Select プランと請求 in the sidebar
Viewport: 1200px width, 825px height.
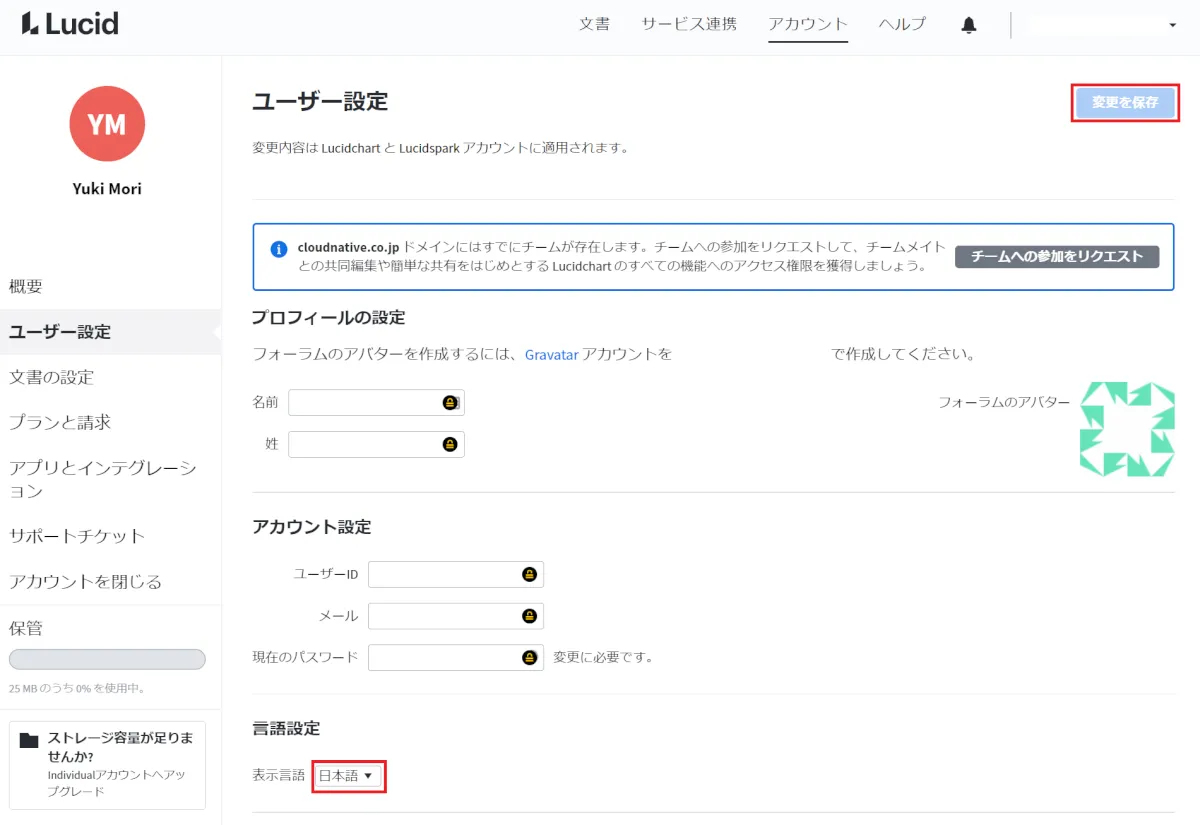(60, 422)
